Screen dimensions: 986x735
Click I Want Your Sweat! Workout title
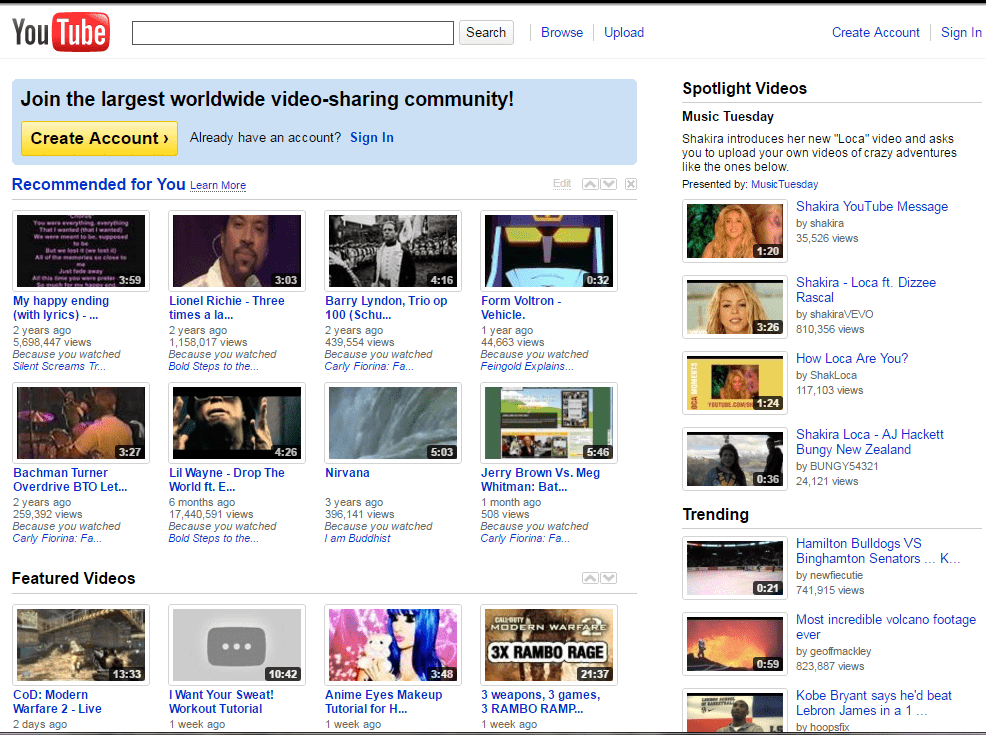pyautogui.click(x=221, y=702)
